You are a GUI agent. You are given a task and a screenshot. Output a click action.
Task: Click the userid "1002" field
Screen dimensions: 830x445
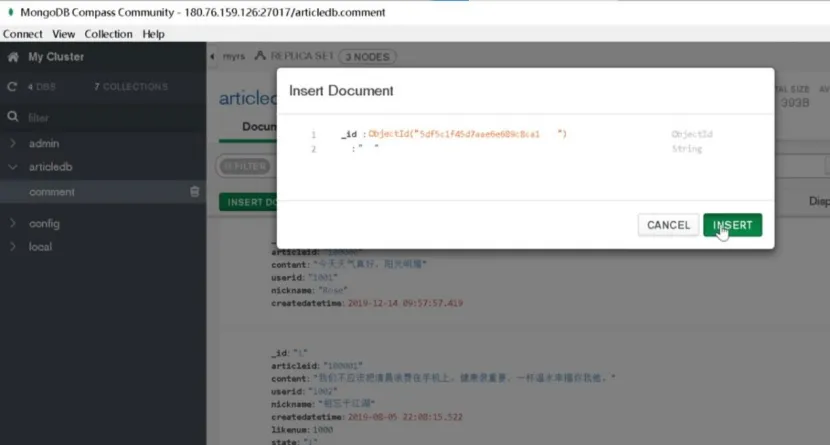pos(304,392)
